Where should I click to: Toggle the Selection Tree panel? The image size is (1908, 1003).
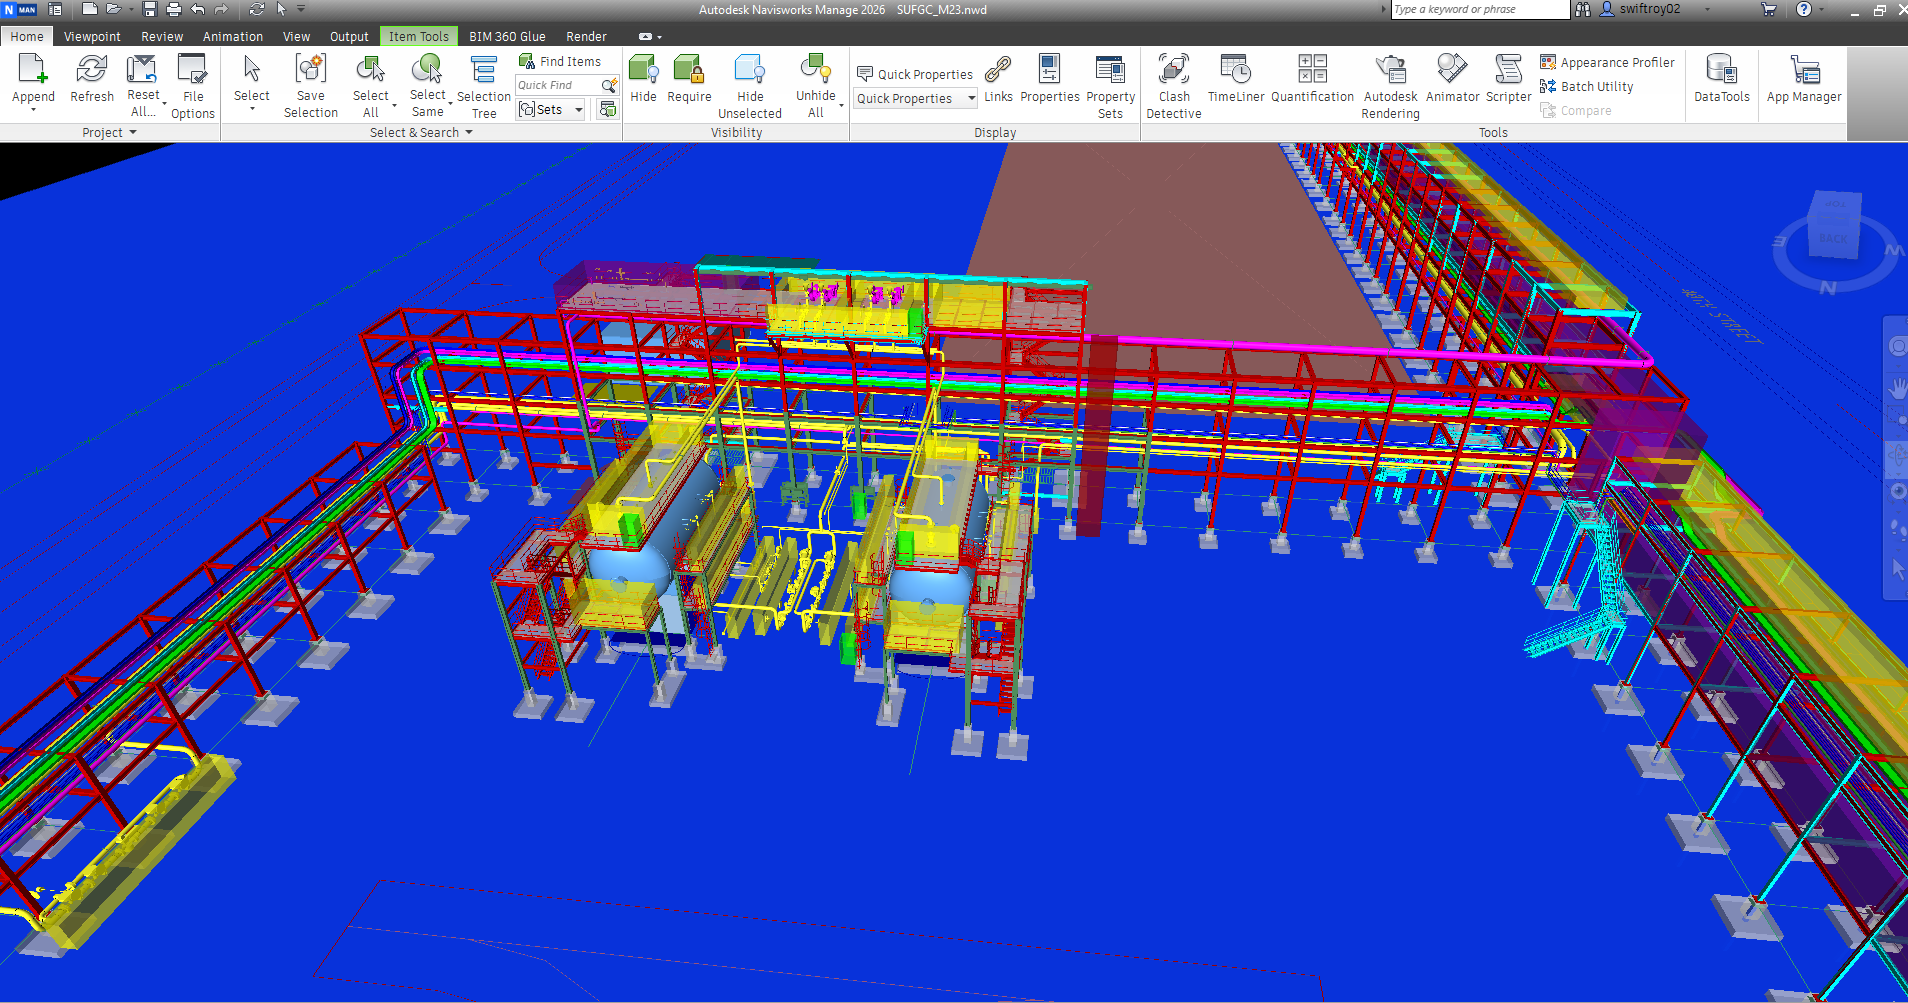pos(484,85)
